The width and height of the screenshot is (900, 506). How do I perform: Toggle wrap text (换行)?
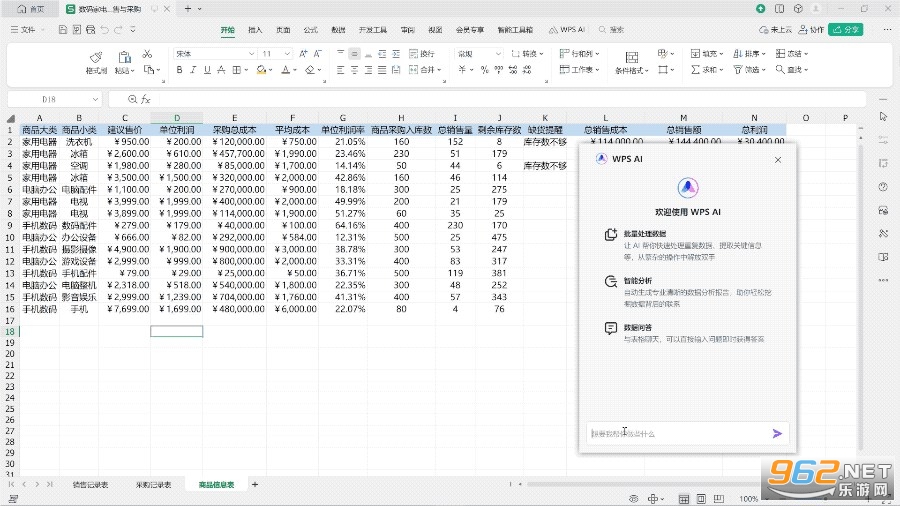point(422,53)
